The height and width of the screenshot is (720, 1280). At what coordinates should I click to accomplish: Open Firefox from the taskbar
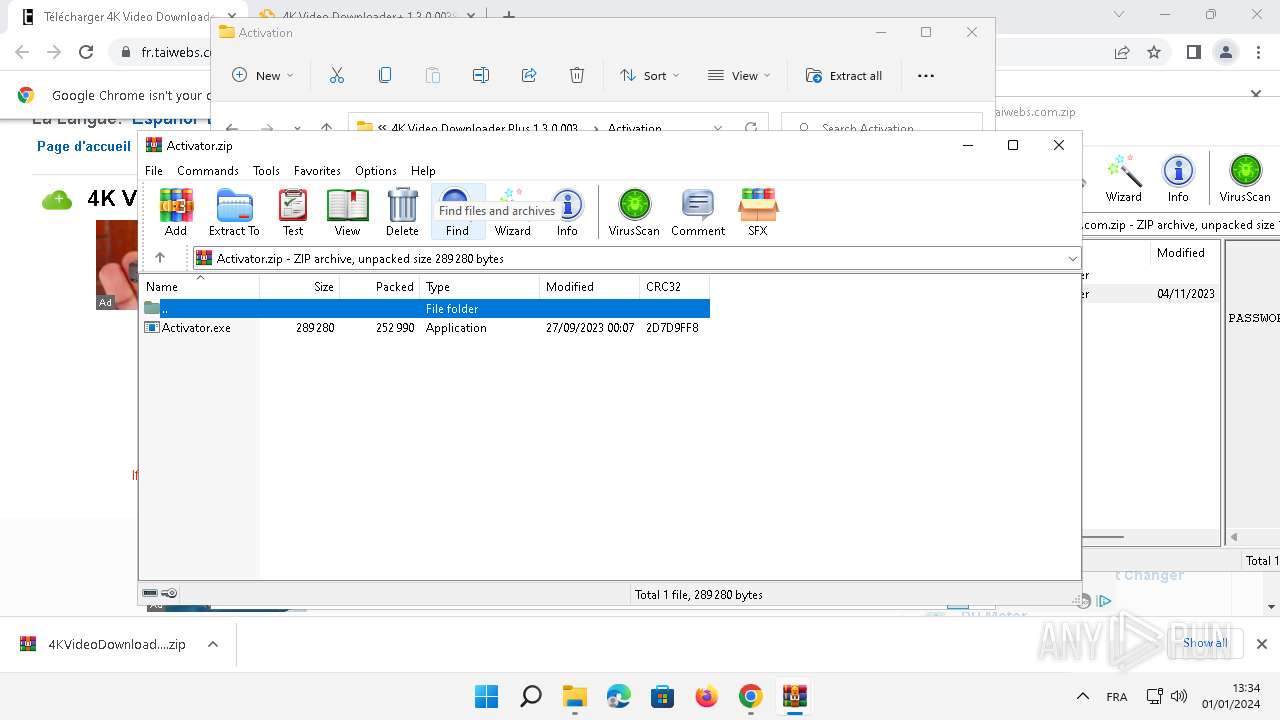[707, 696]
